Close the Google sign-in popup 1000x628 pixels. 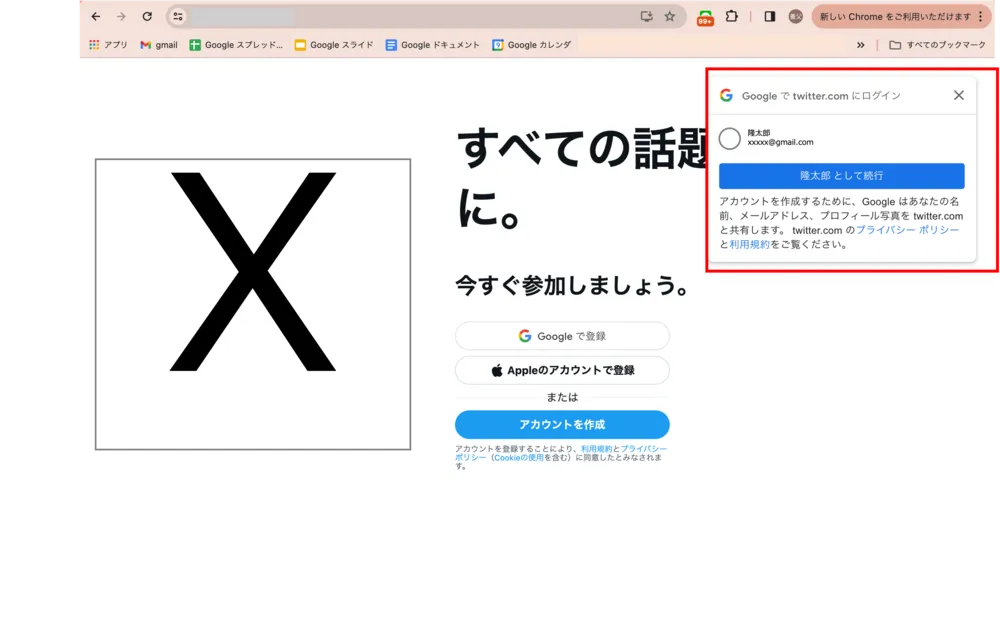pyautogui.click(x=959, y=95)
